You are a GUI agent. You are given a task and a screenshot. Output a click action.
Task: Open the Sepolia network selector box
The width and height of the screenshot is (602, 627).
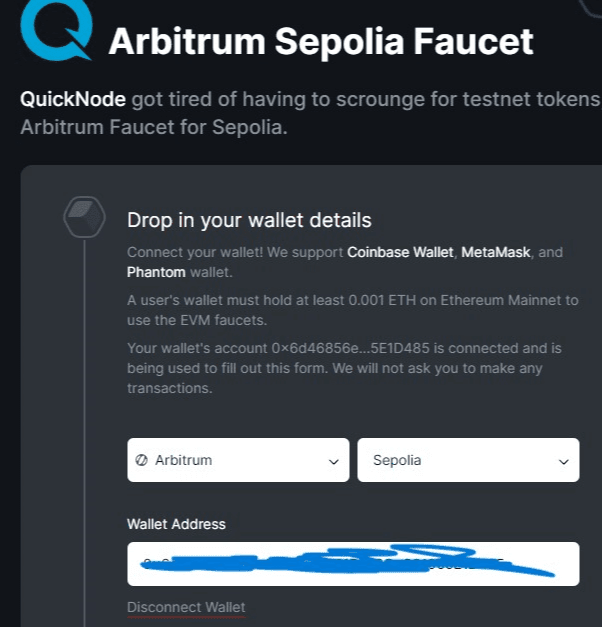tap(468, 461)
